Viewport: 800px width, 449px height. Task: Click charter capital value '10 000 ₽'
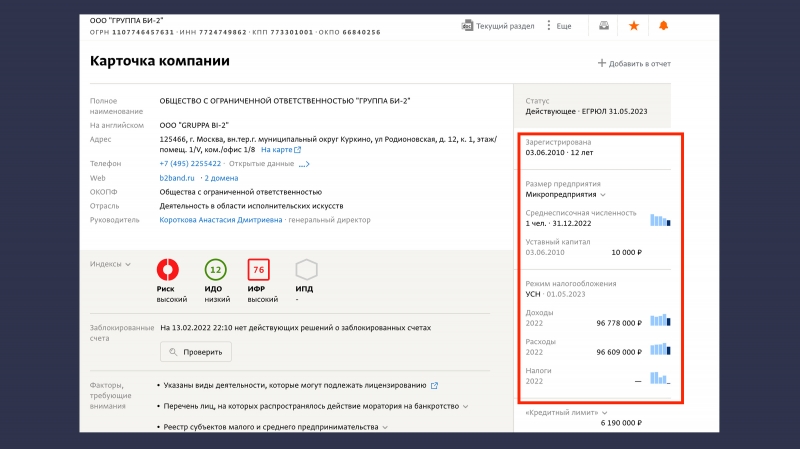click(627, 252)
